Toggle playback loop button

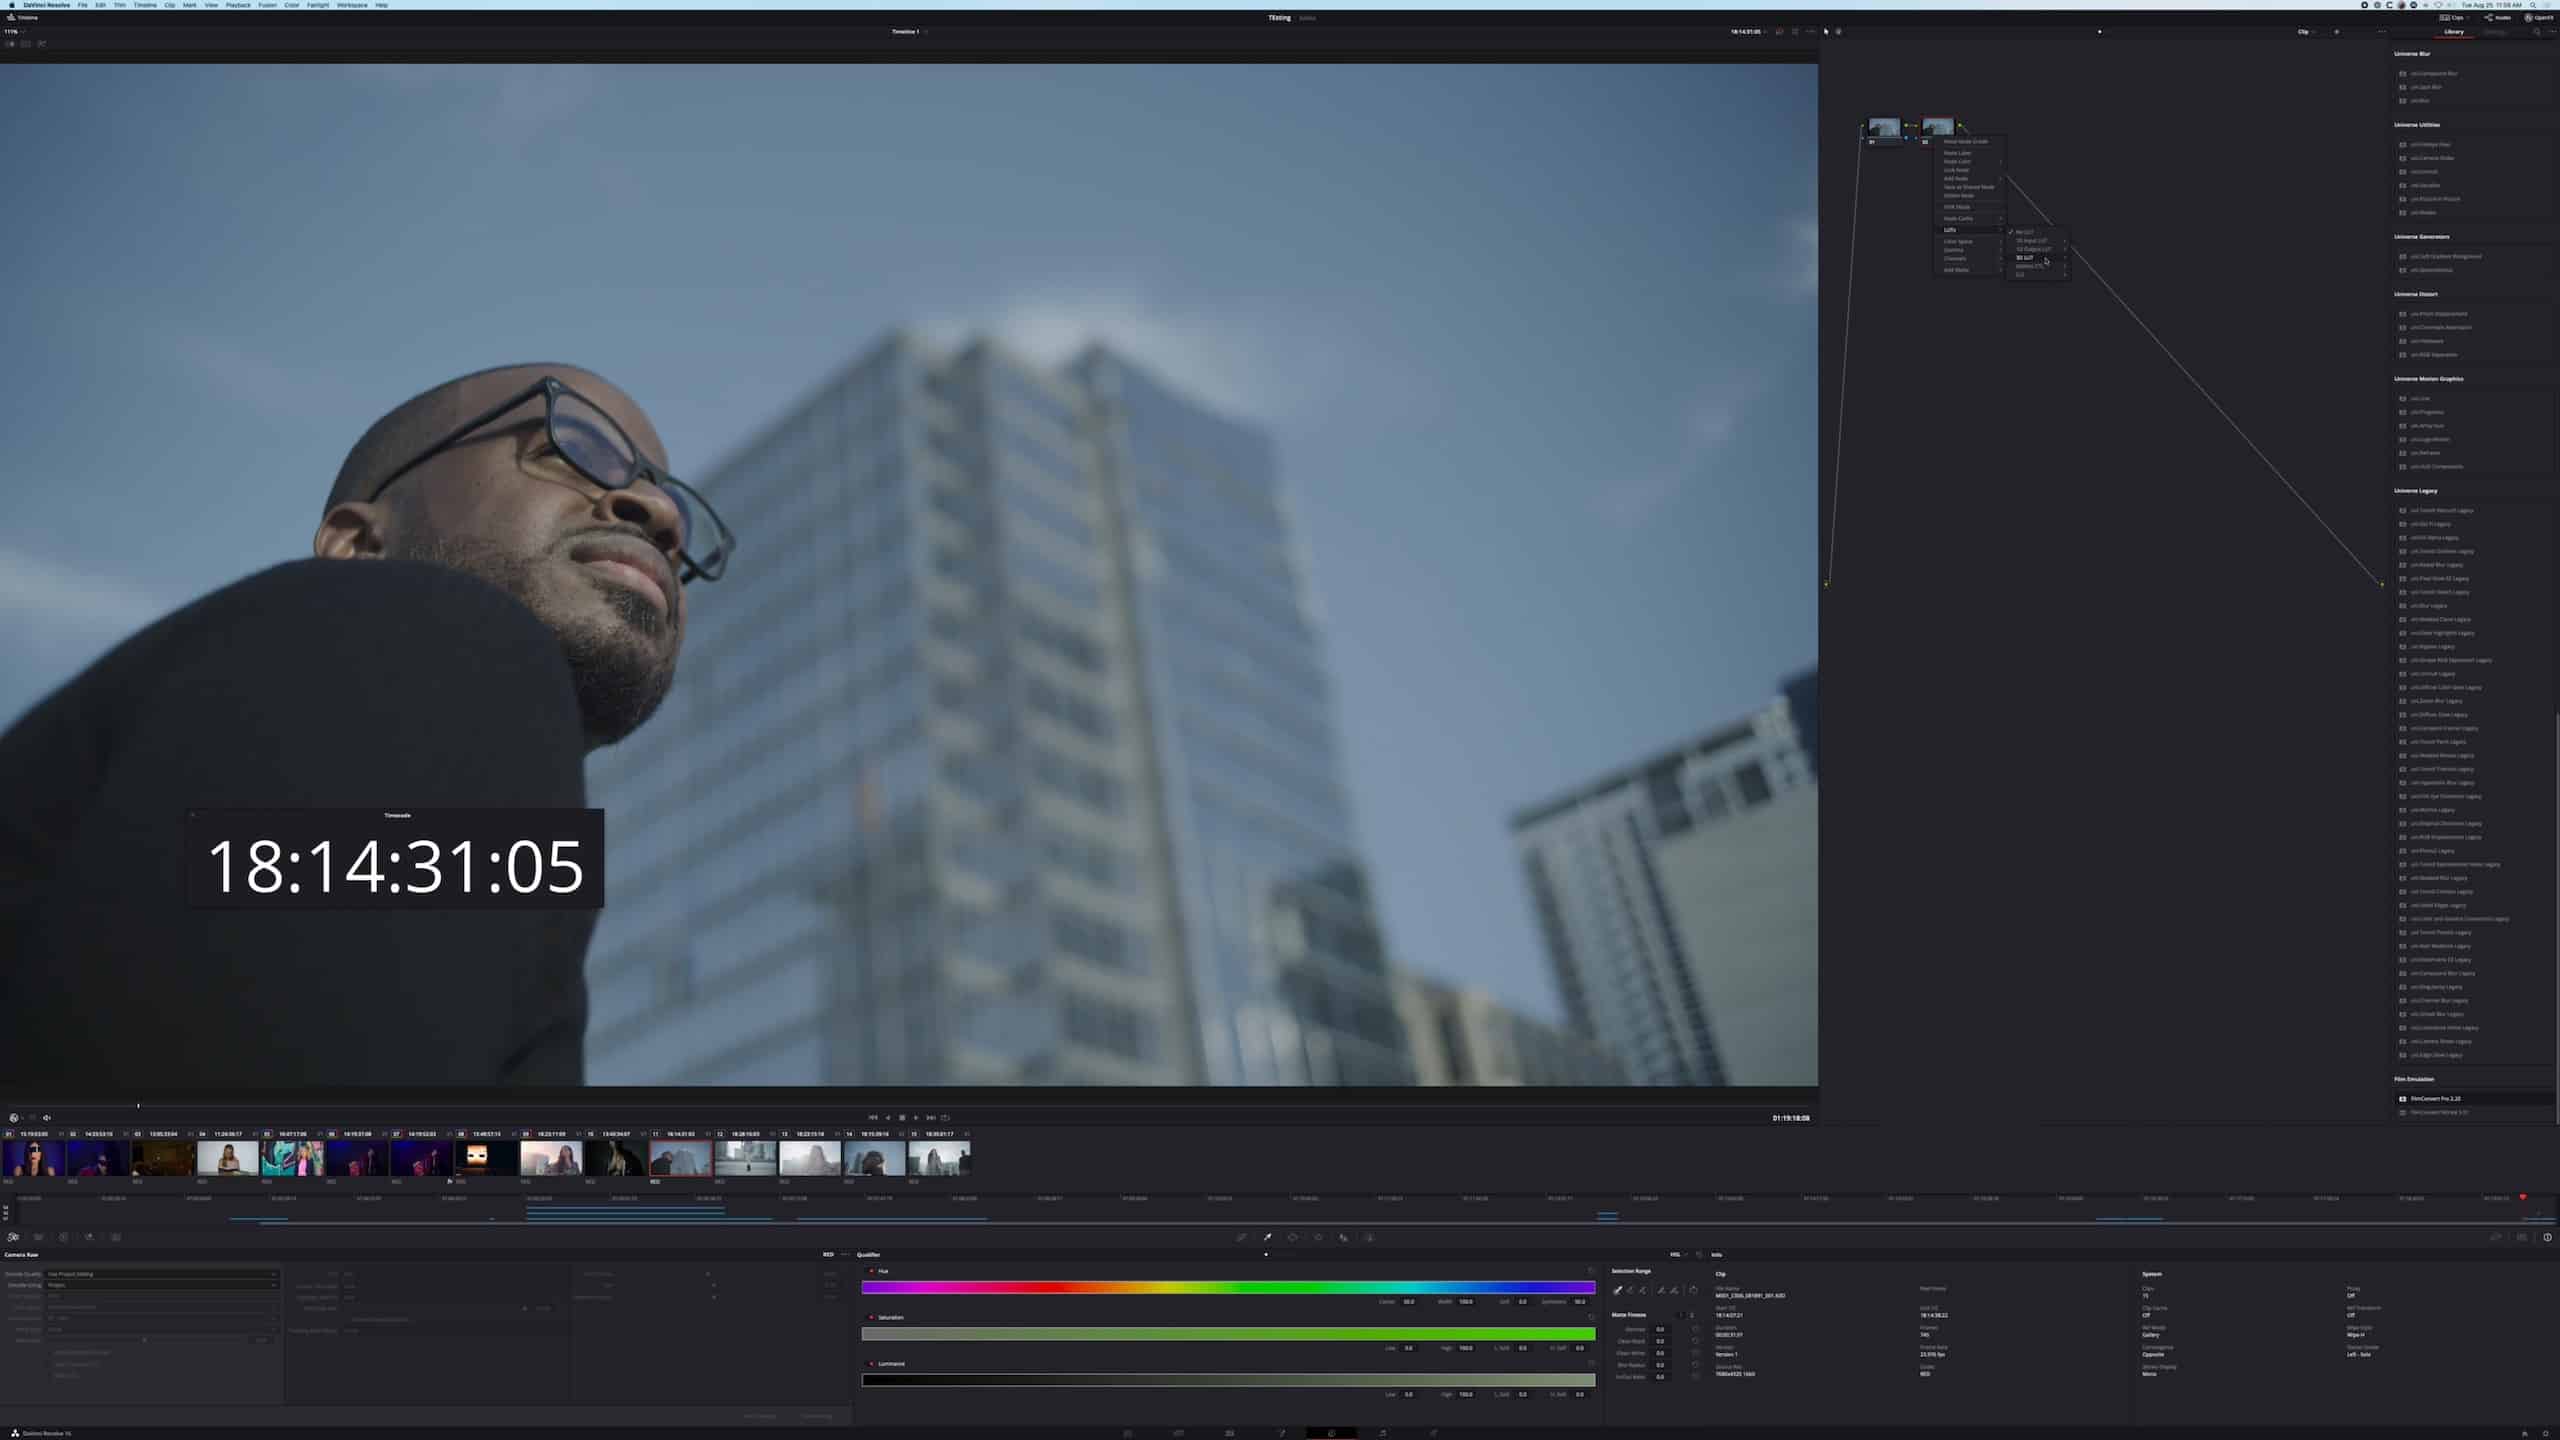point(945,1118)
